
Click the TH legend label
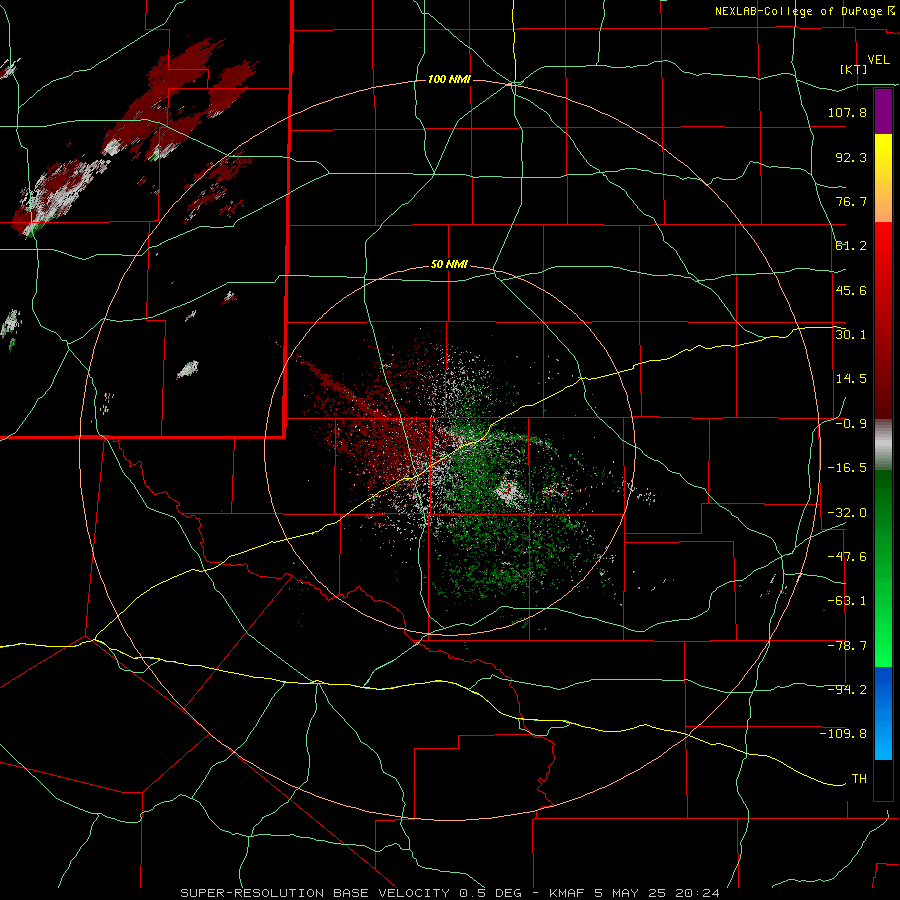click(859, 779)
